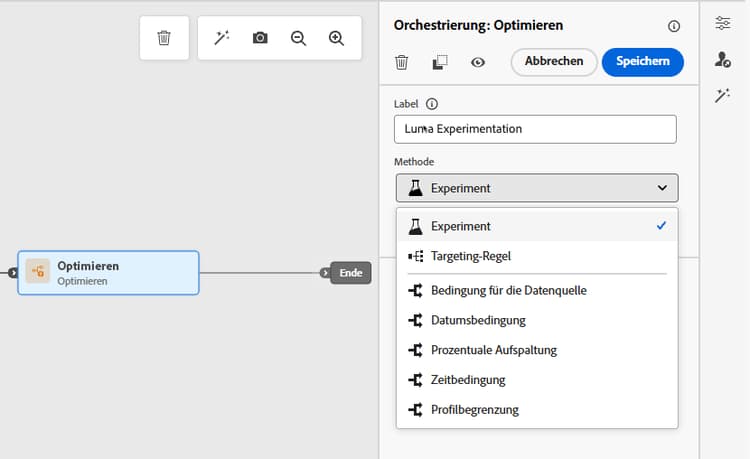Expand the Methode dropdown chevron
Image resolution: width=750 pixels, height=459 pixels.
[662, 188]
